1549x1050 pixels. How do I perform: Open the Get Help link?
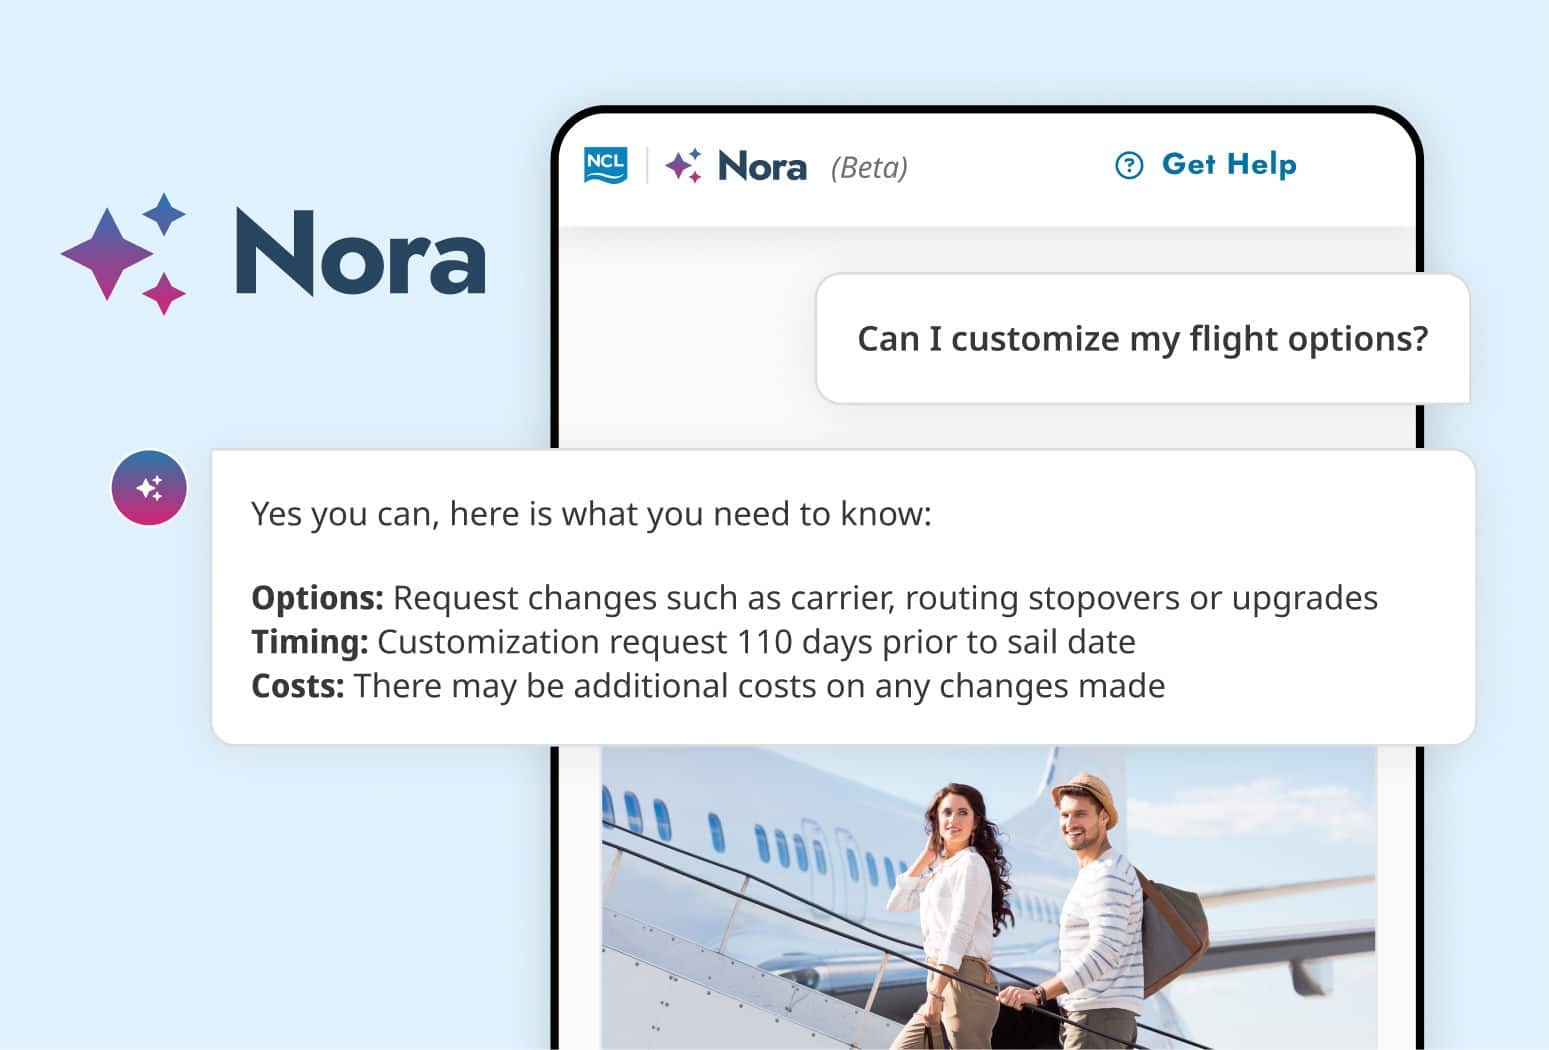[x=1228, y=164]
